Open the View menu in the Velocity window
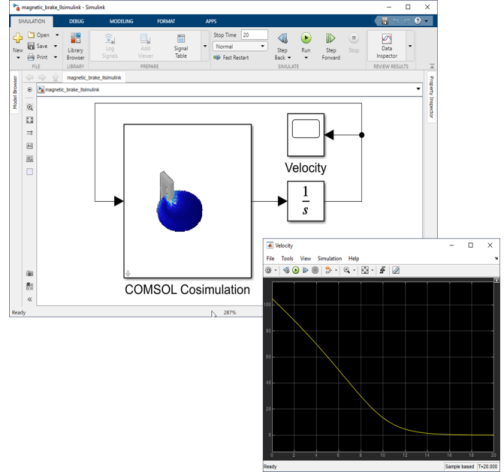The height and width of the screenshot is (475, 504). 305,258
